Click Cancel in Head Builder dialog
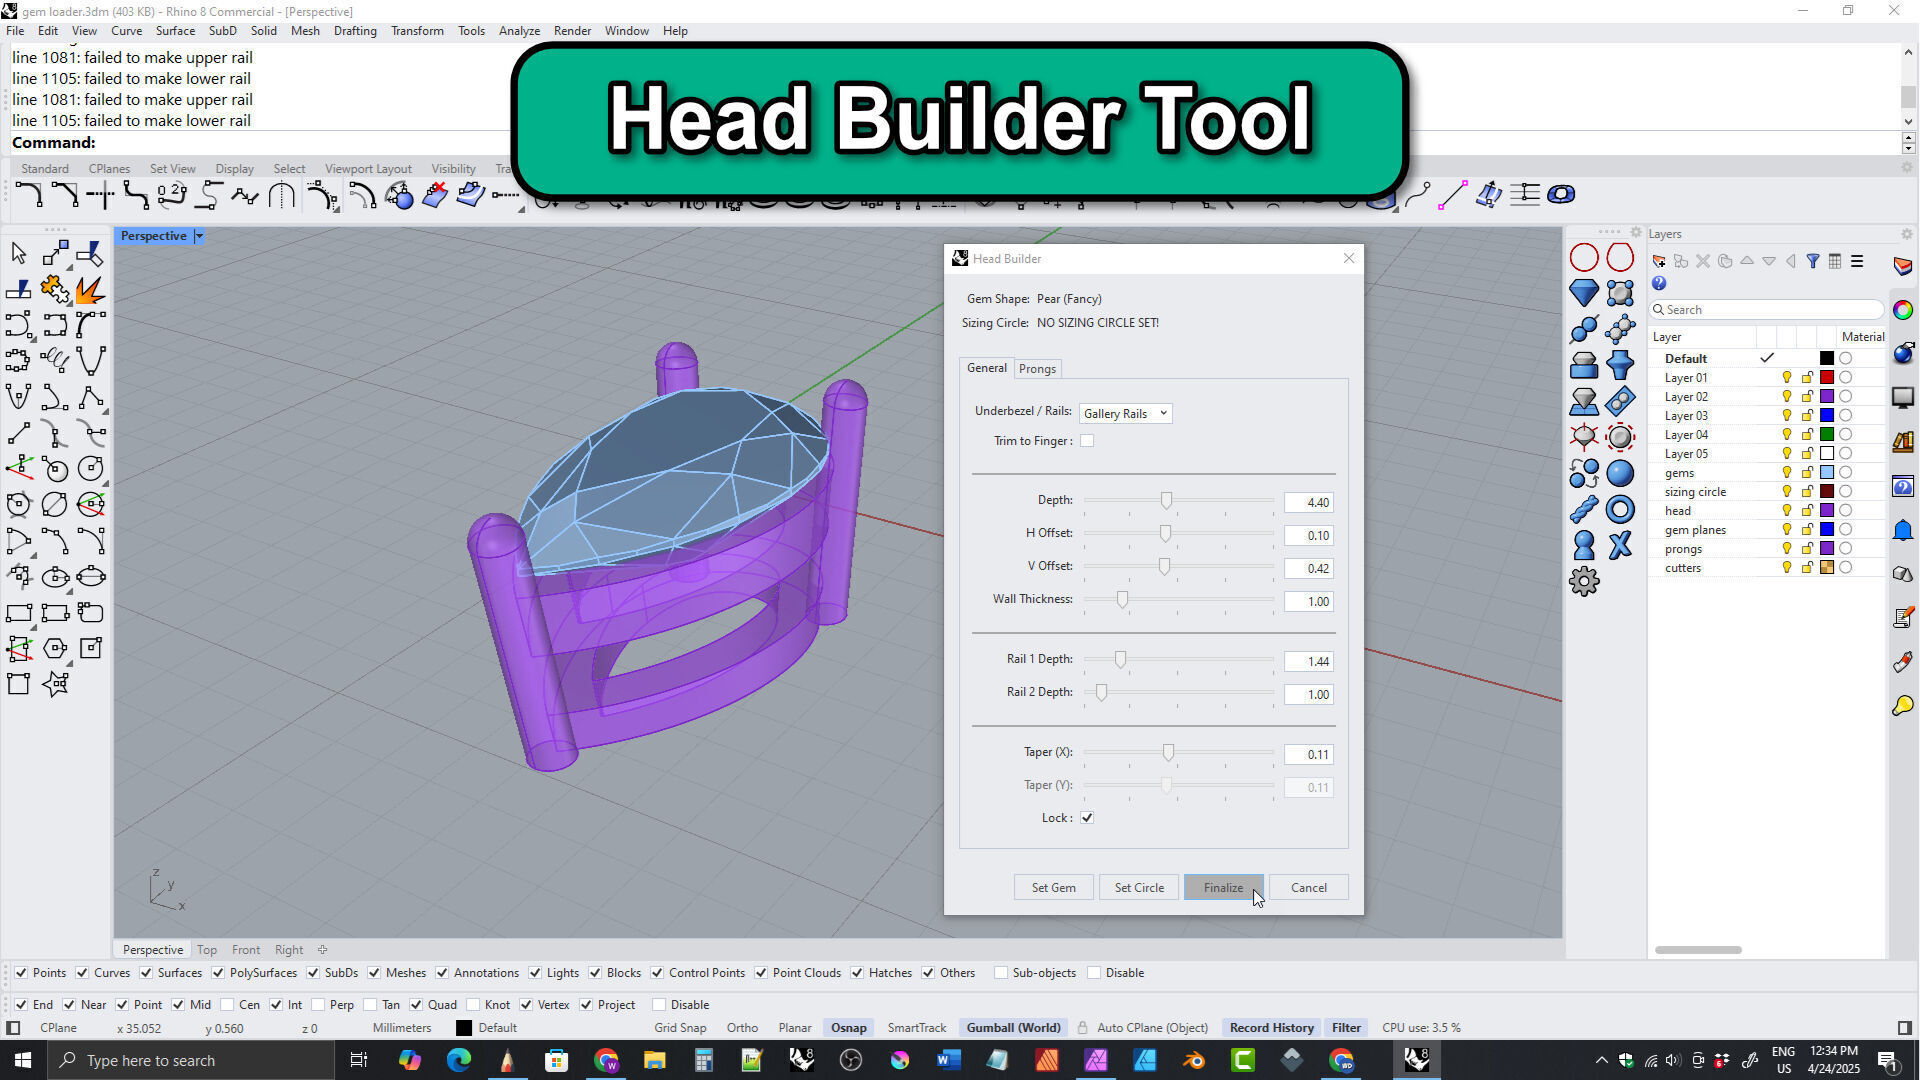 click(1308, 888)
